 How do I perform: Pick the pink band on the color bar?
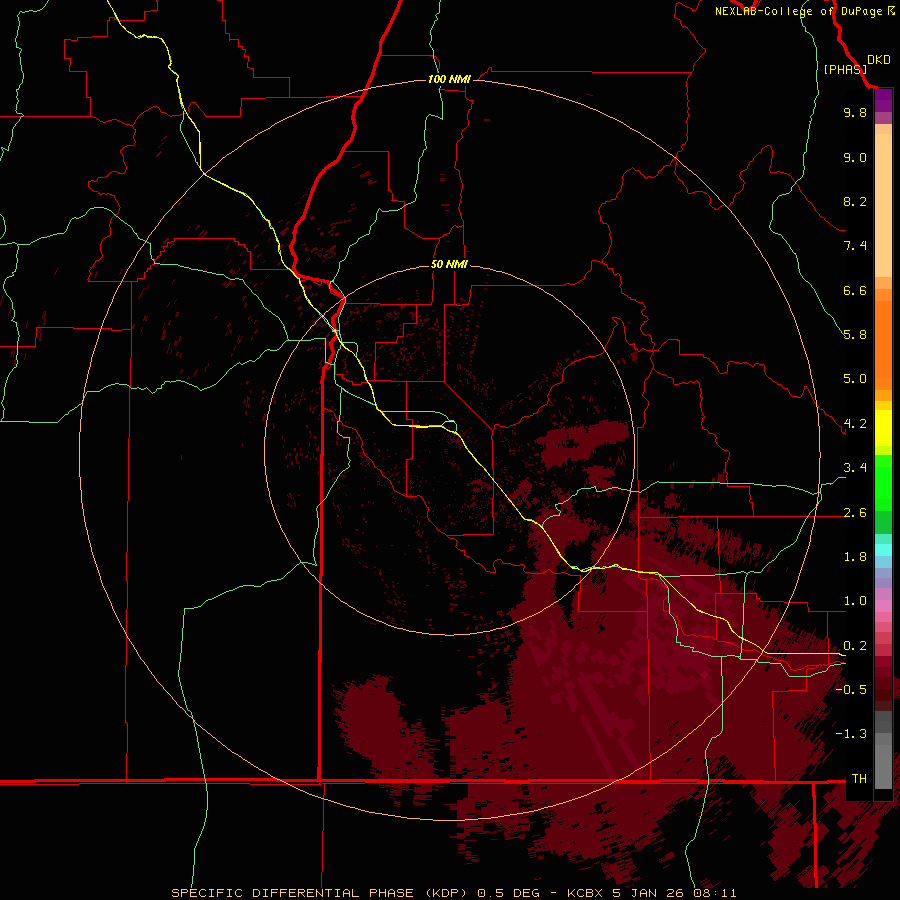click(x=883, y=606)
